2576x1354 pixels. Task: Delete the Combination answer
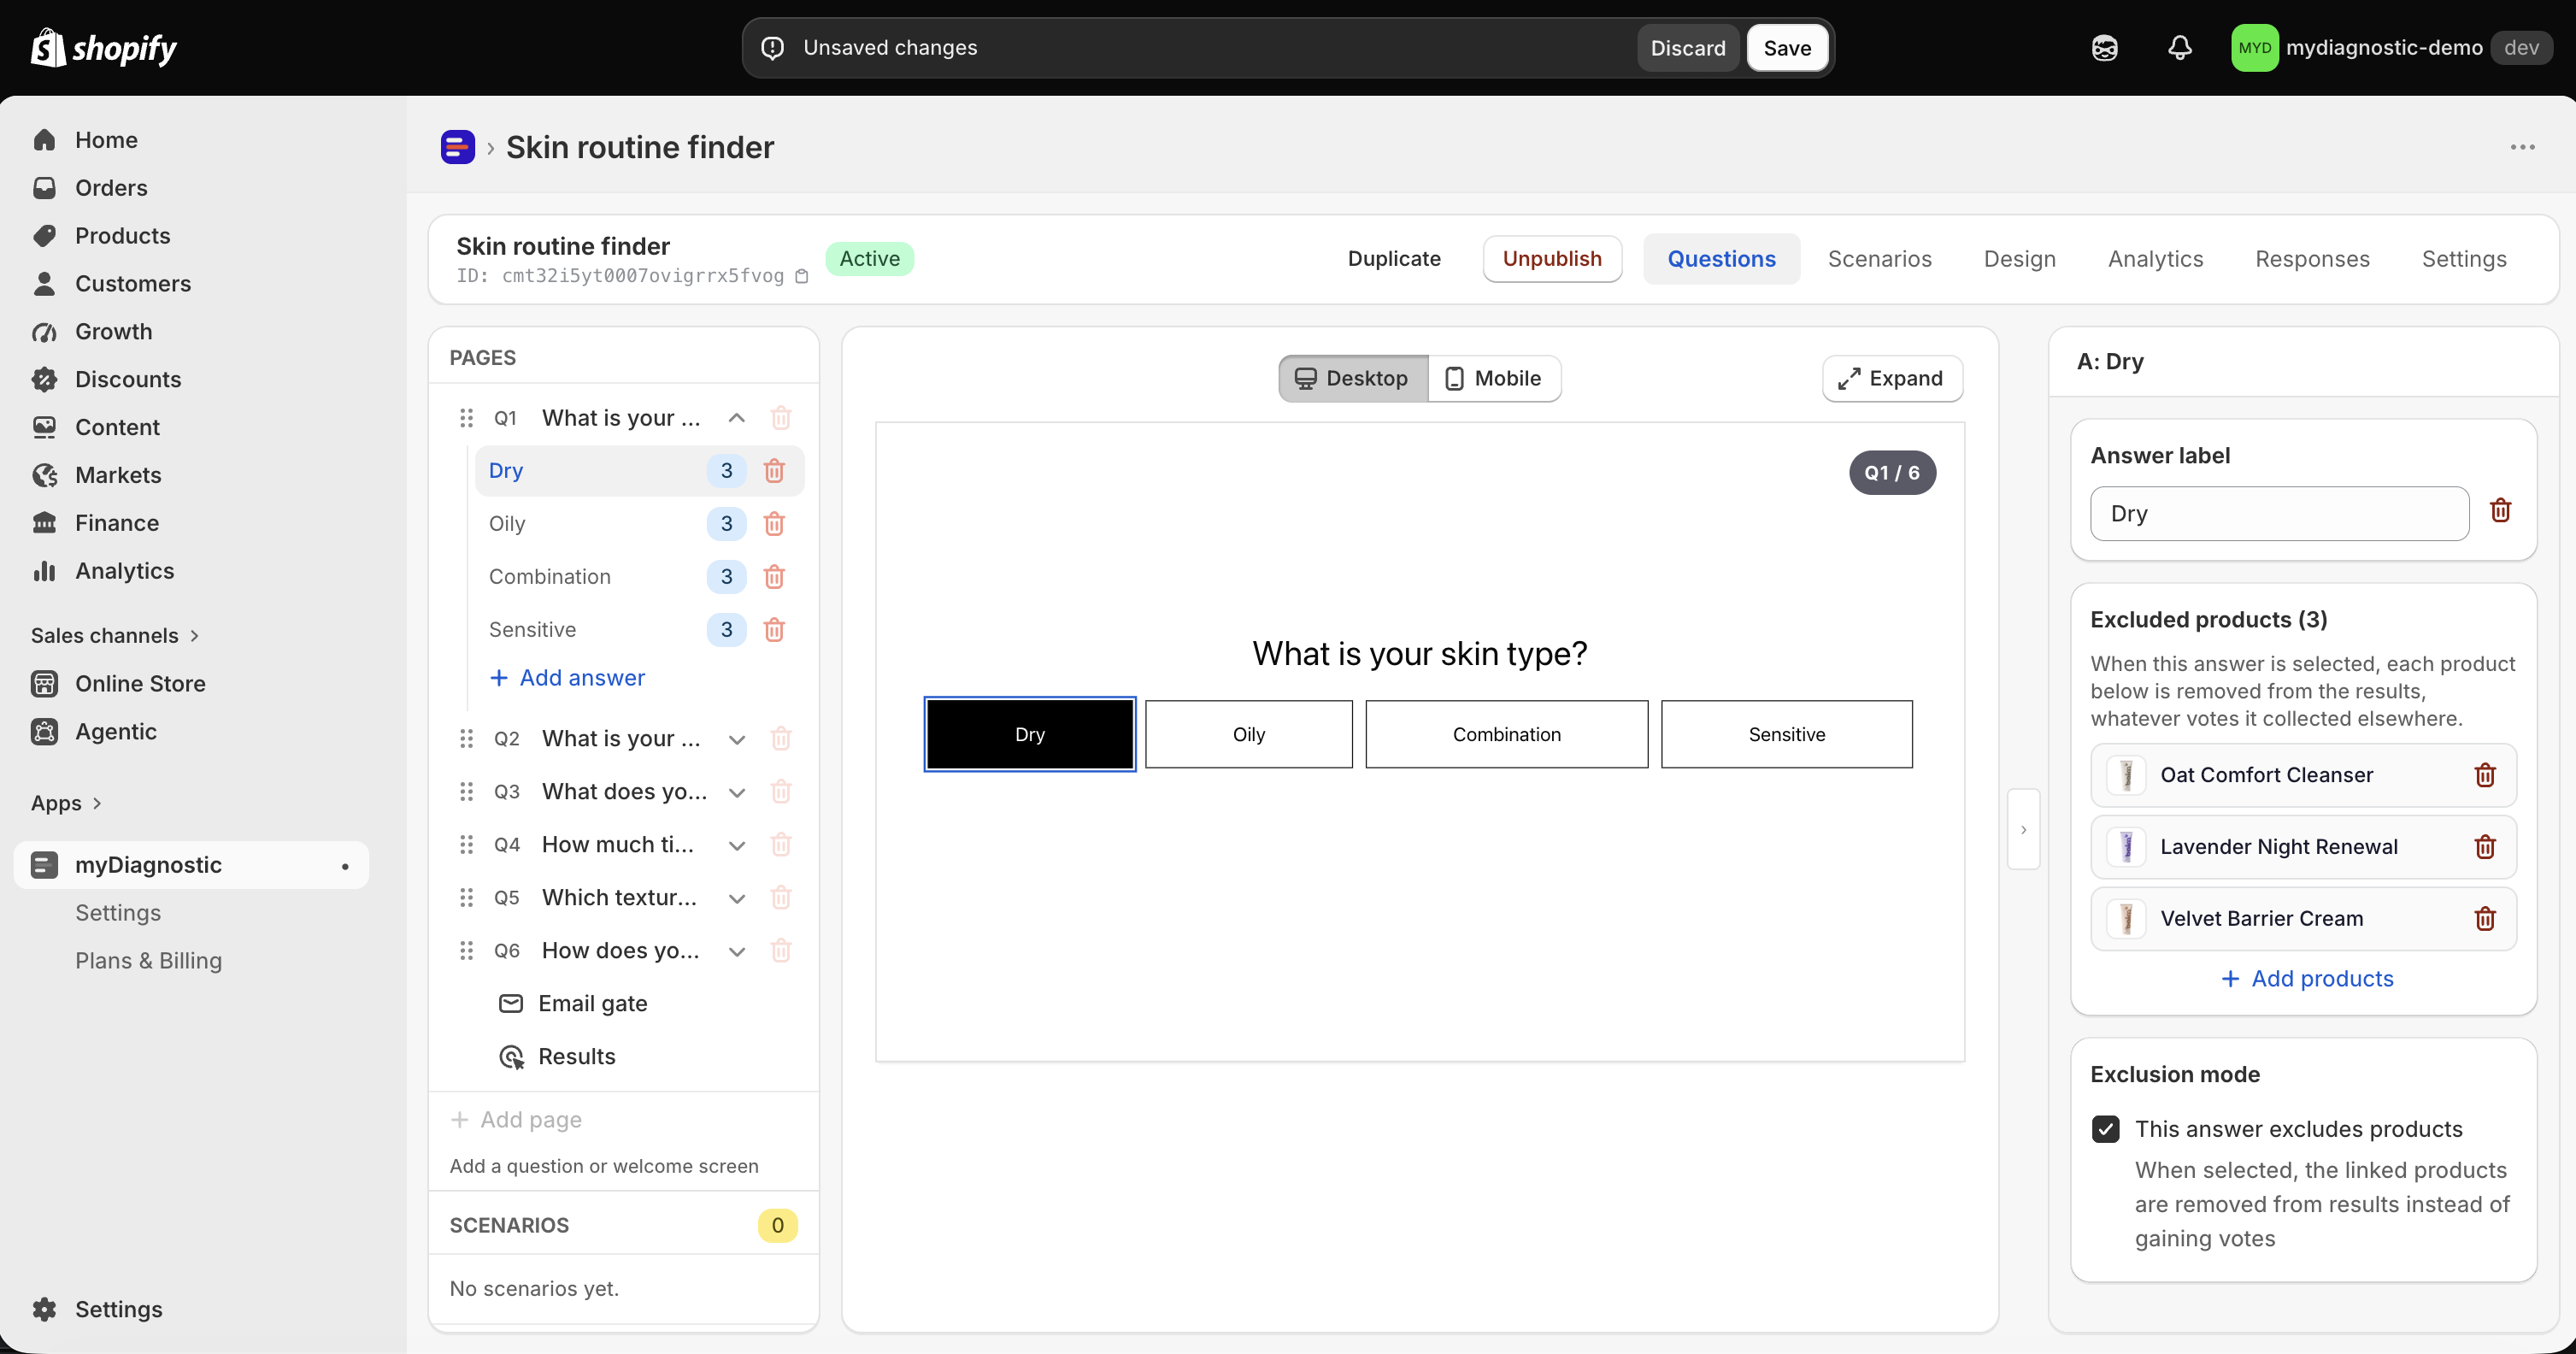(774, 577)
